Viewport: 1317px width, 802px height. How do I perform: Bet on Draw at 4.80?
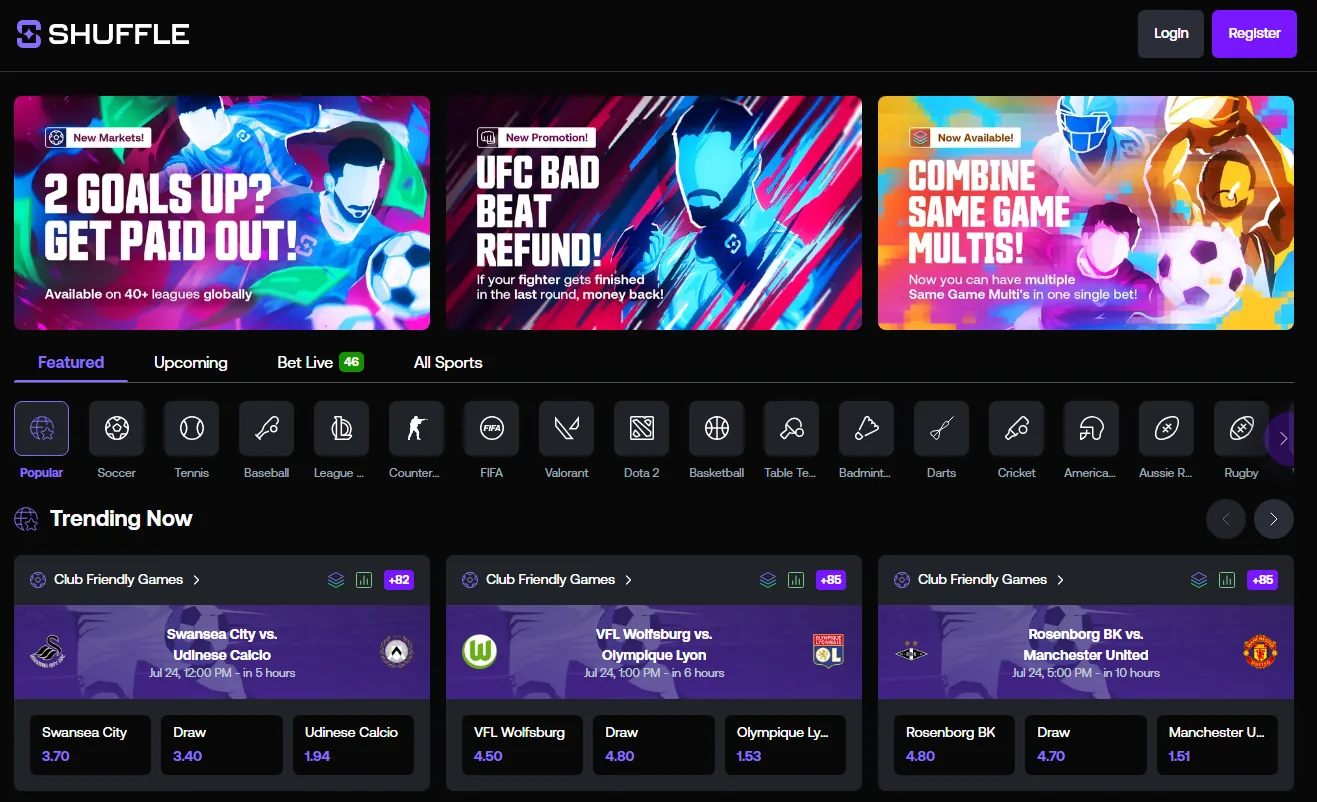point(653,745)
